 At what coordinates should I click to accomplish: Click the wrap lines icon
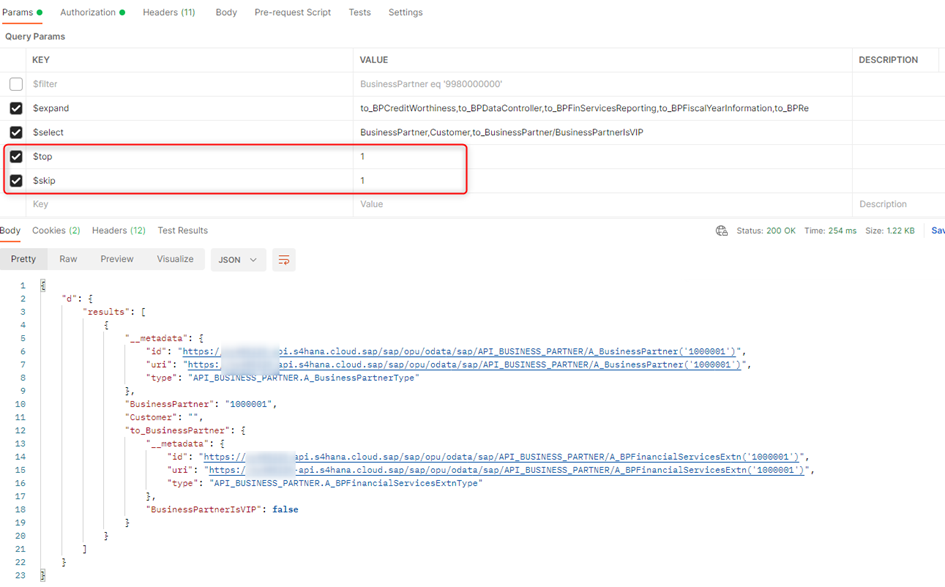(284, 260)
